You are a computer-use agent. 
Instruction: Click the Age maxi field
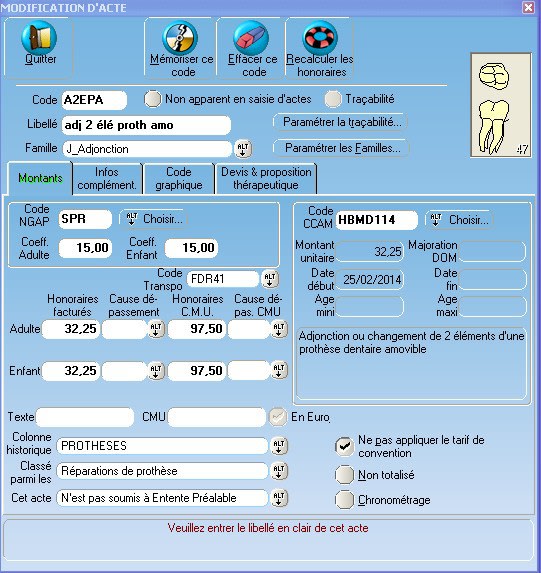(x=492, y=306)
